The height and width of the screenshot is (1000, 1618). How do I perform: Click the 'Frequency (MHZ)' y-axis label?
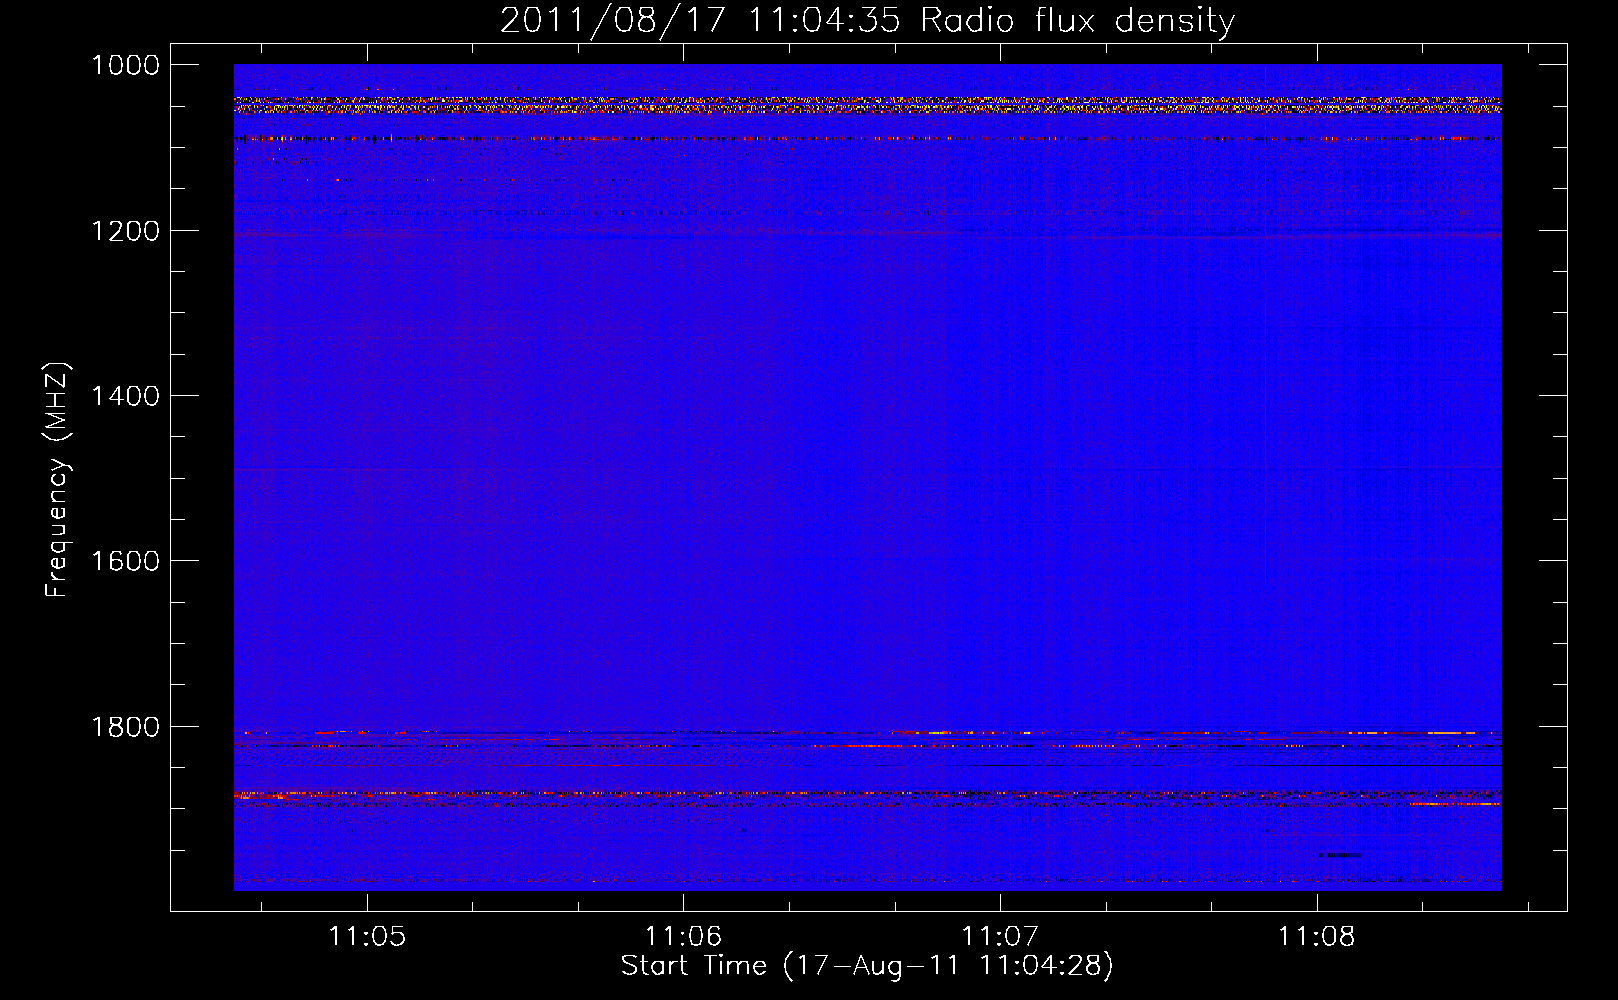pos(58,480)
